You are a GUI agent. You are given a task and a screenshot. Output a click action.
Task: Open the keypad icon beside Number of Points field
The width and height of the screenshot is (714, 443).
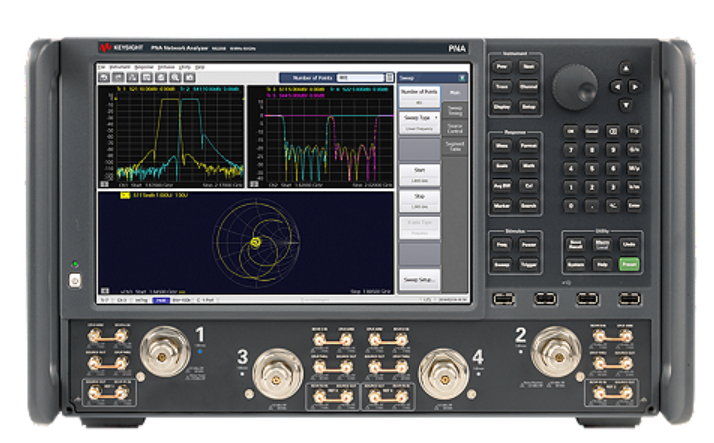390,78
